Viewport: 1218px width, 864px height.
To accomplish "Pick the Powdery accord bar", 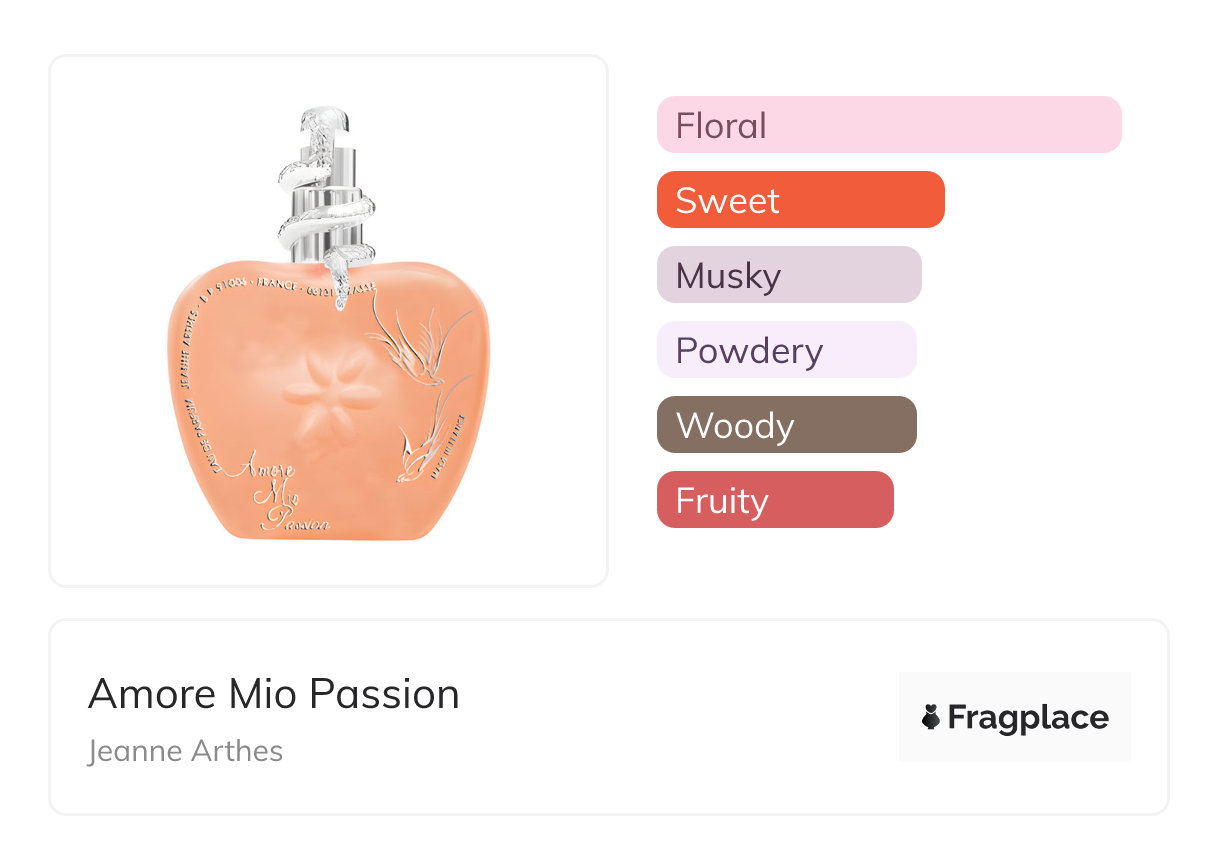I will click(786, 350).
